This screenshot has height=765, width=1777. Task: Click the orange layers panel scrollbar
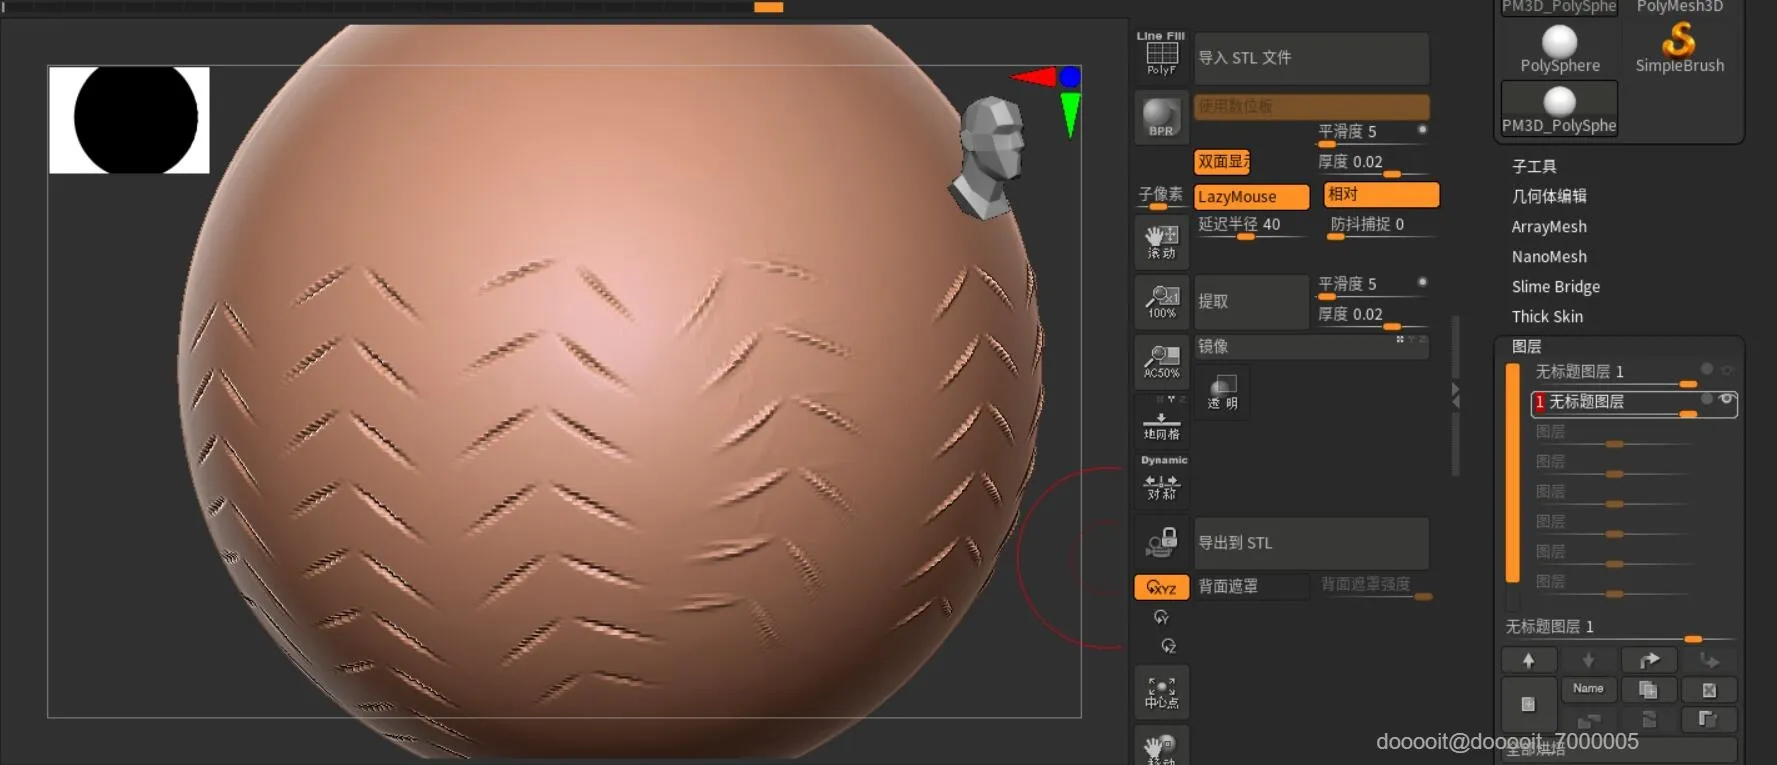point(1512,472)
